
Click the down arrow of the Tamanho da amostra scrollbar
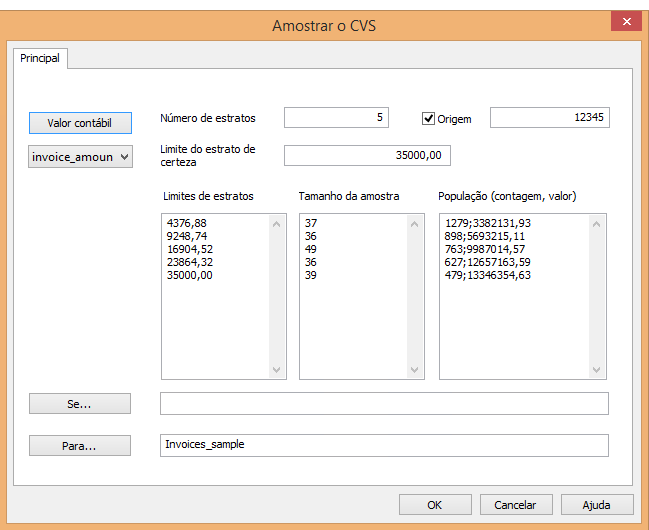[x=414, y=369]
